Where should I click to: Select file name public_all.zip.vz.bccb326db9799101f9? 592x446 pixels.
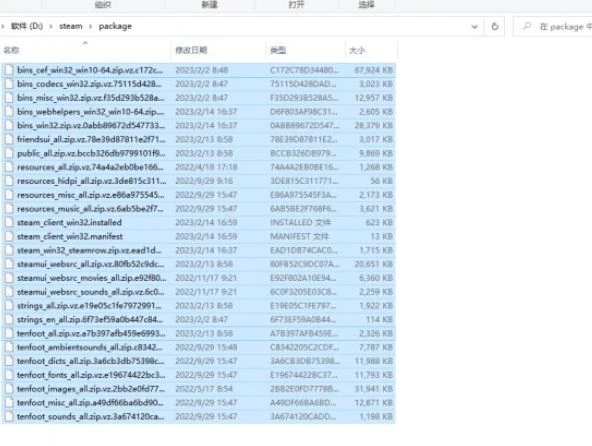[x=91, y=153]
